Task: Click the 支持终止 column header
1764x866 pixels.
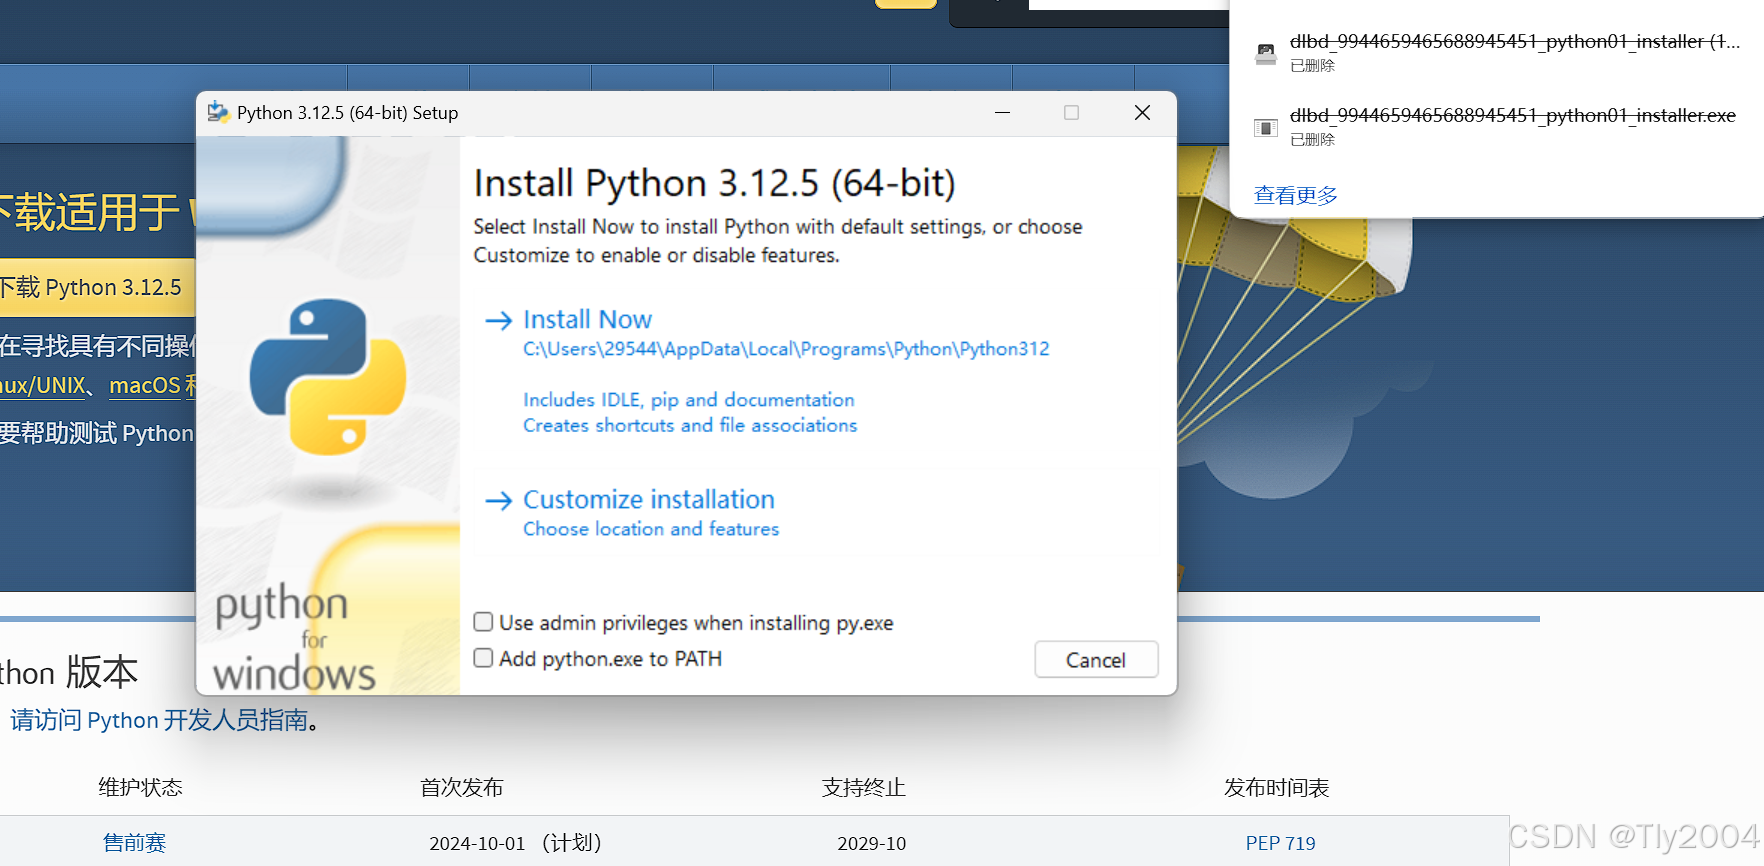Action: [x=863, y=788]
